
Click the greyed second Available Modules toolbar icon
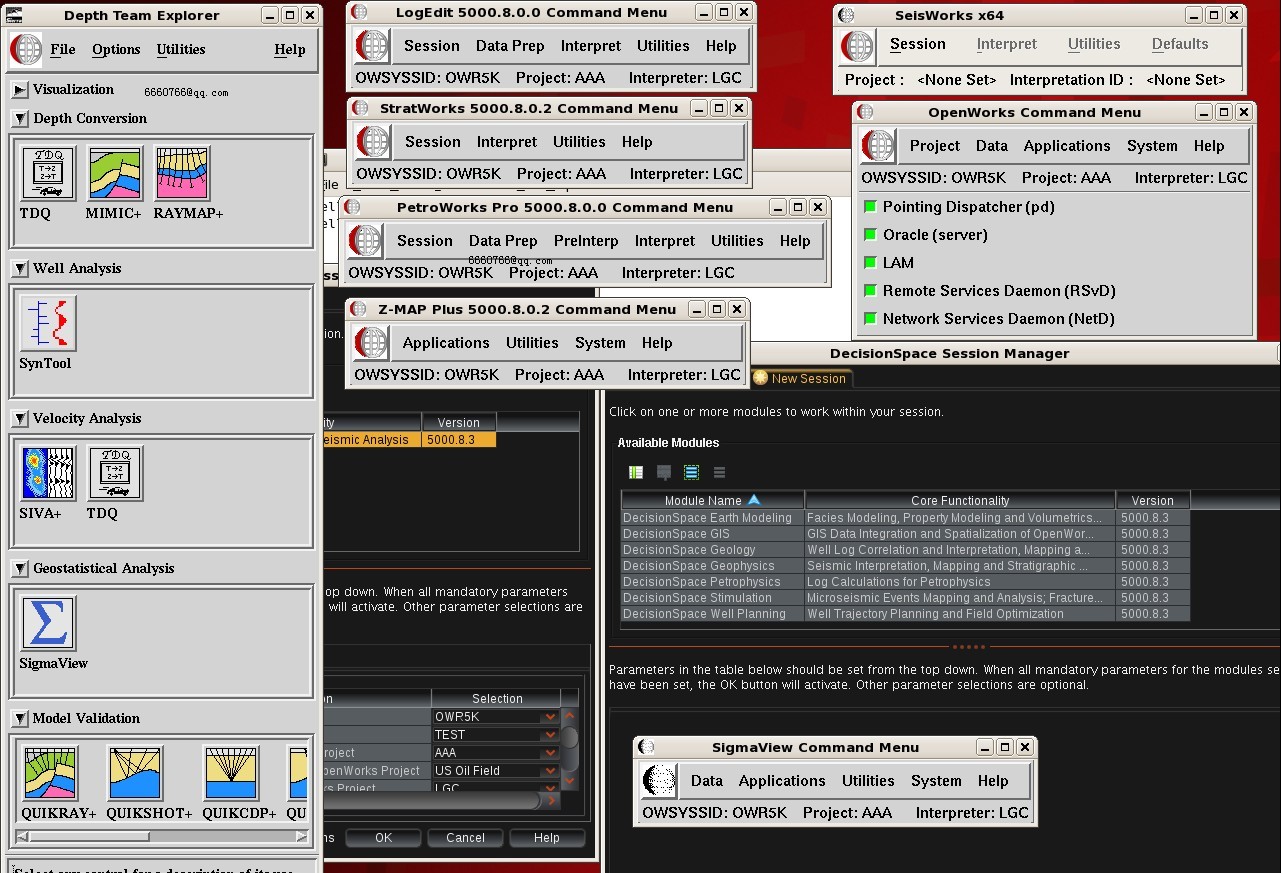tap(664, 472)
